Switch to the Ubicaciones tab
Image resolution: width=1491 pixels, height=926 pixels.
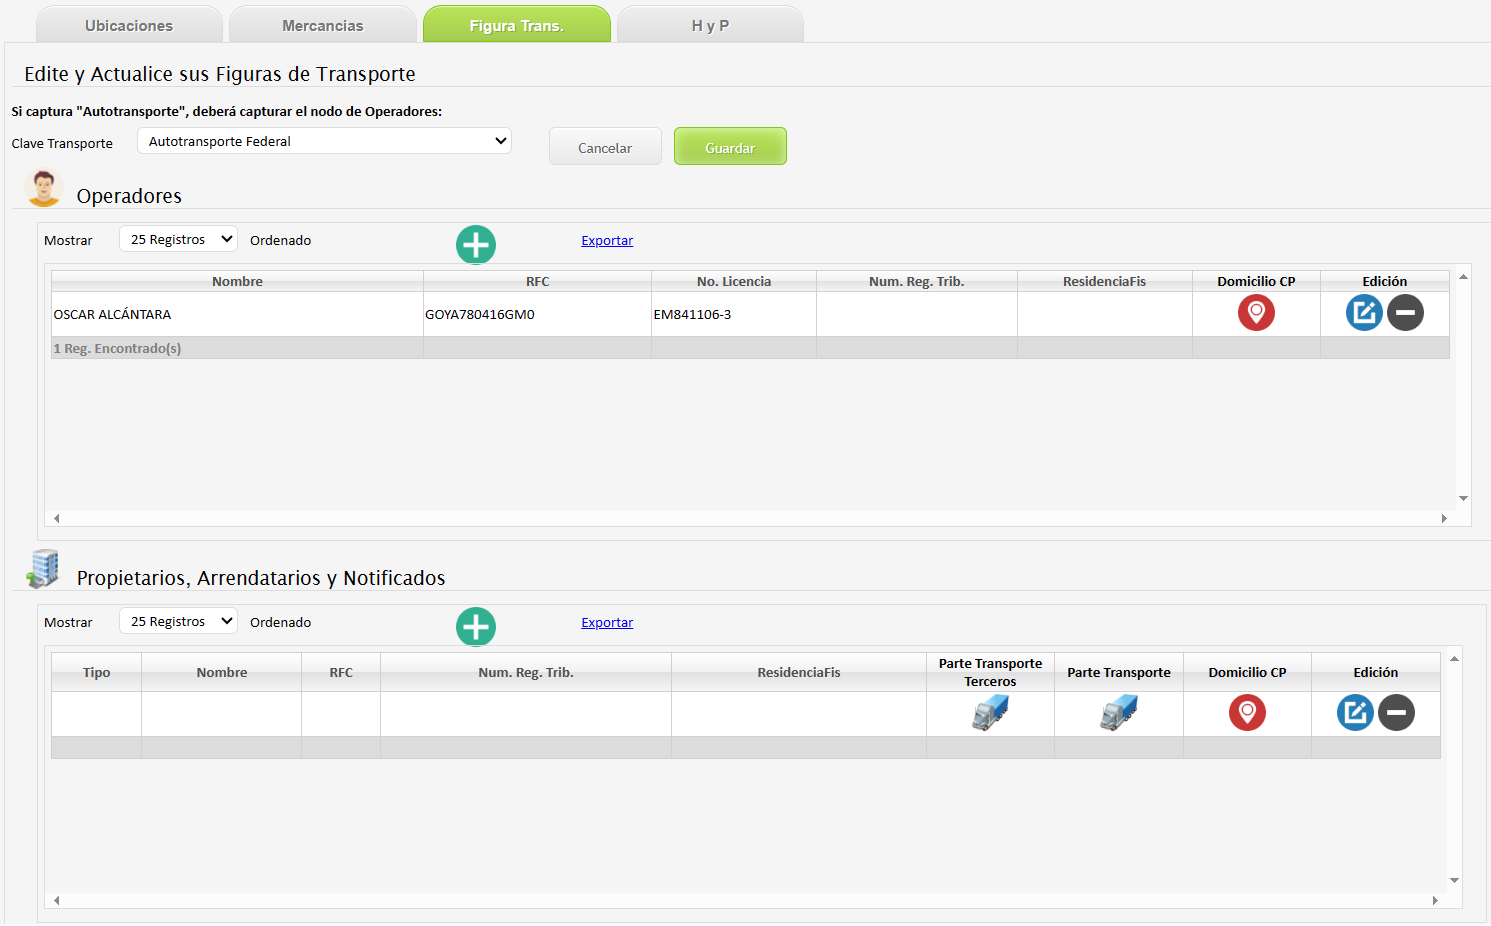(x=129, y=25)
